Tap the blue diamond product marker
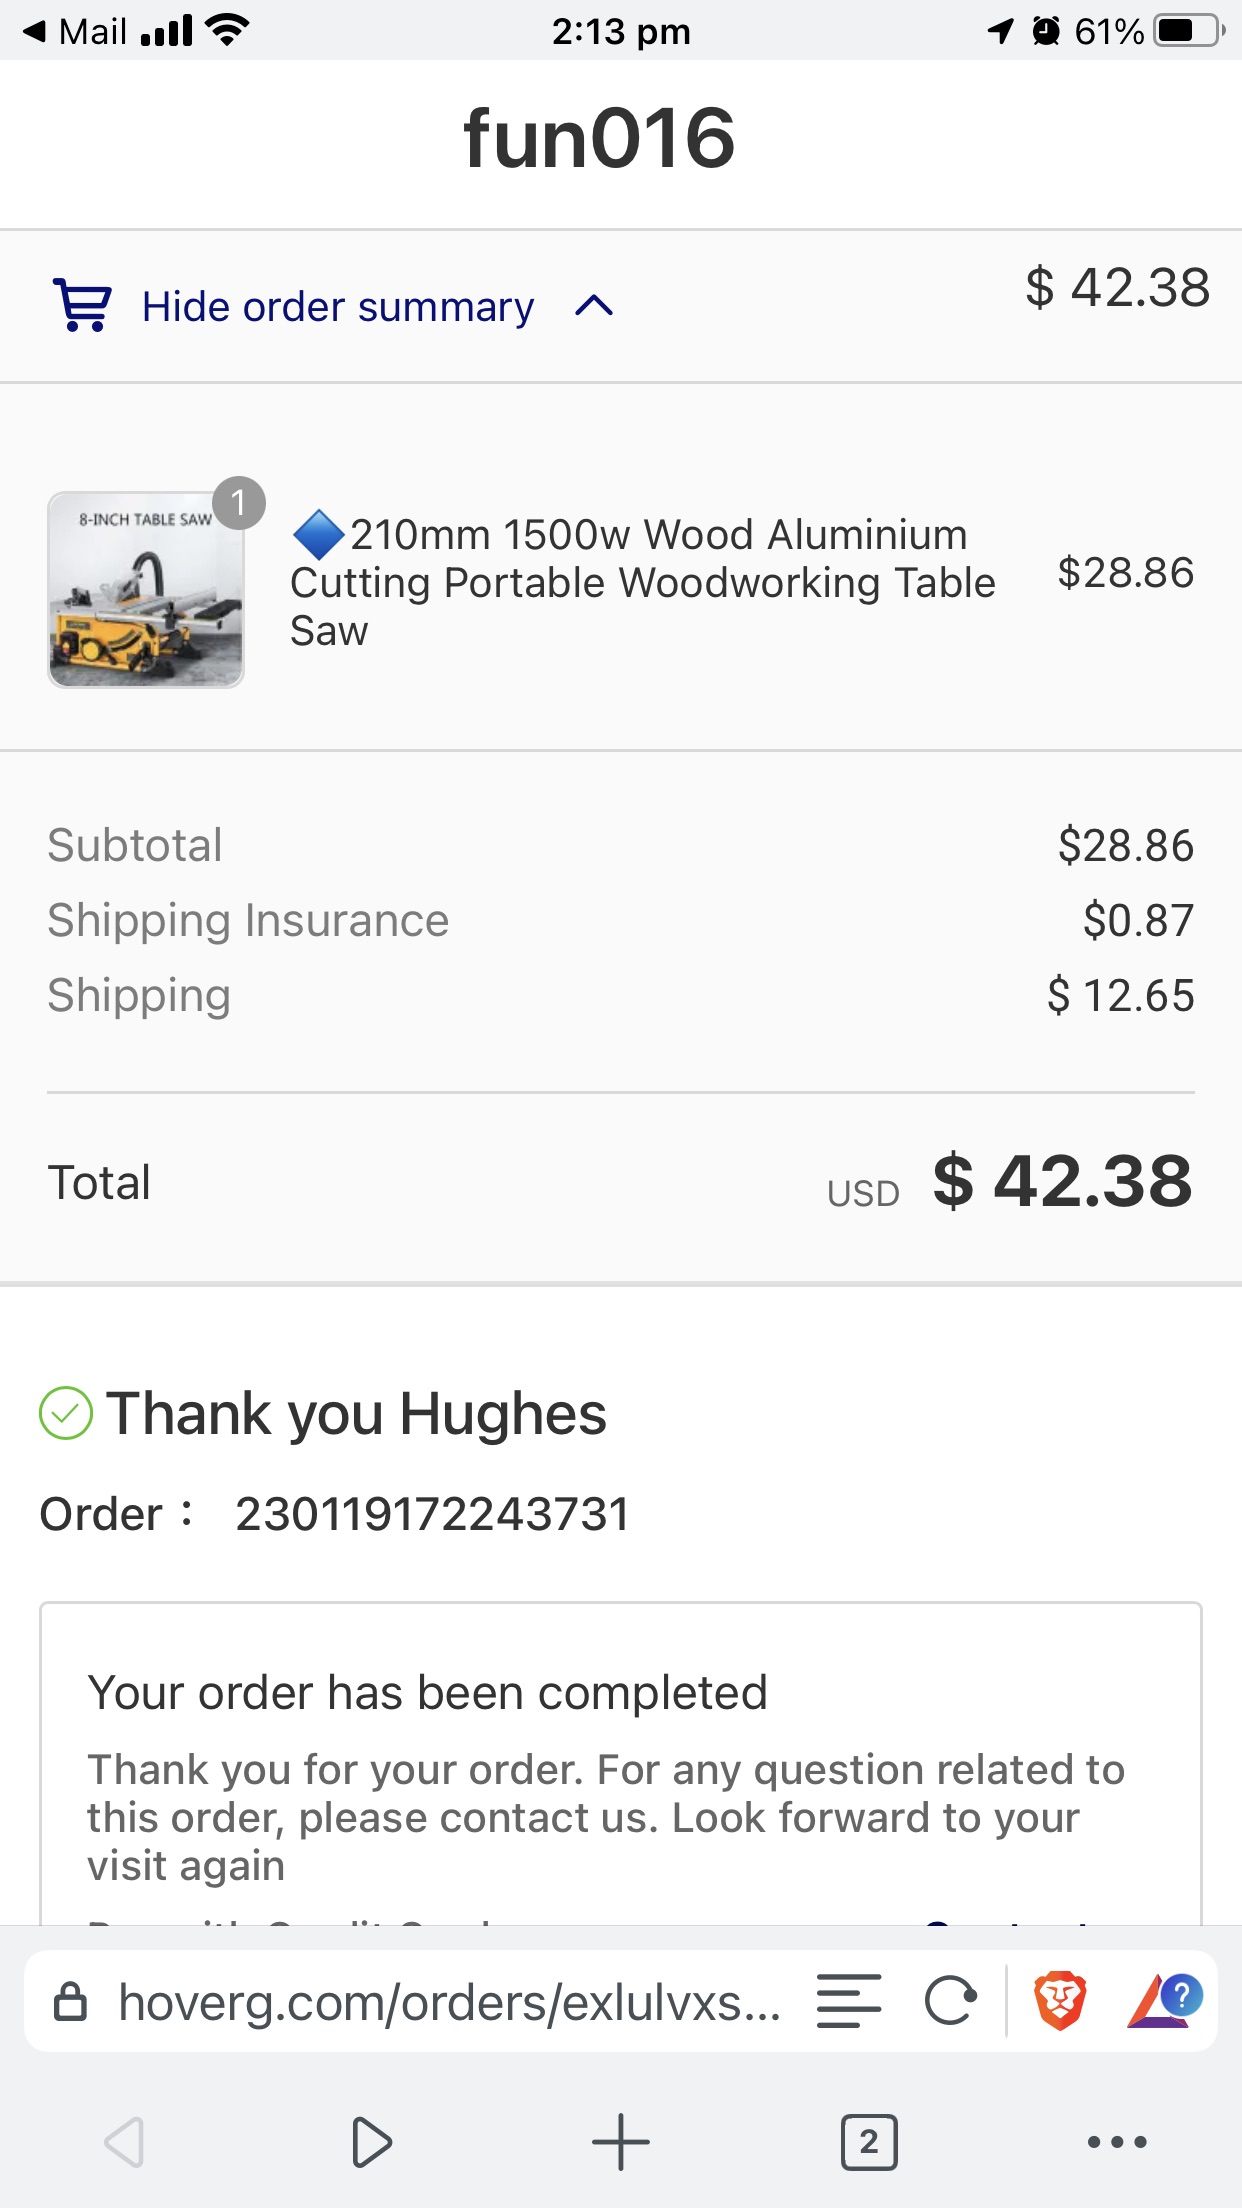This screenshot has height=2208, width=1242. (318, 535)
